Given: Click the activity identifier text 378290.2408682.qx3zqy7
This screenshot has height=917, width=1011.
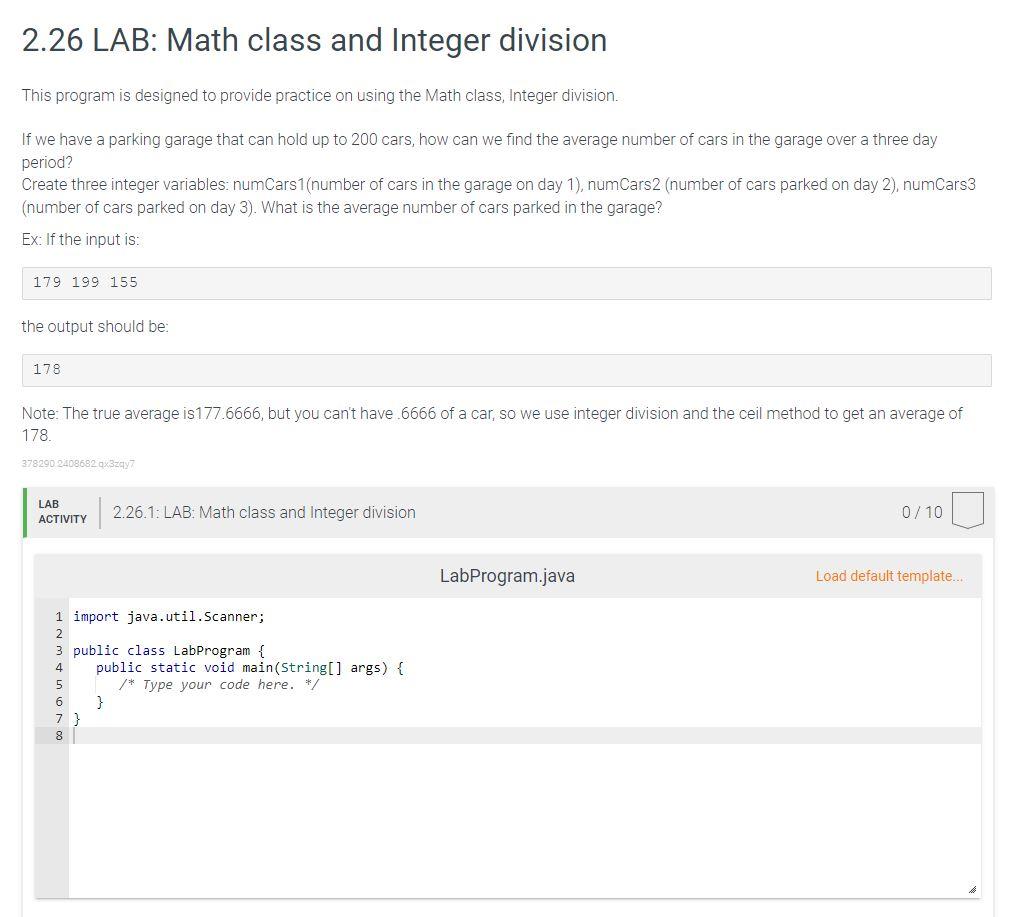Looking at the screenshot, I should point(78,463).
